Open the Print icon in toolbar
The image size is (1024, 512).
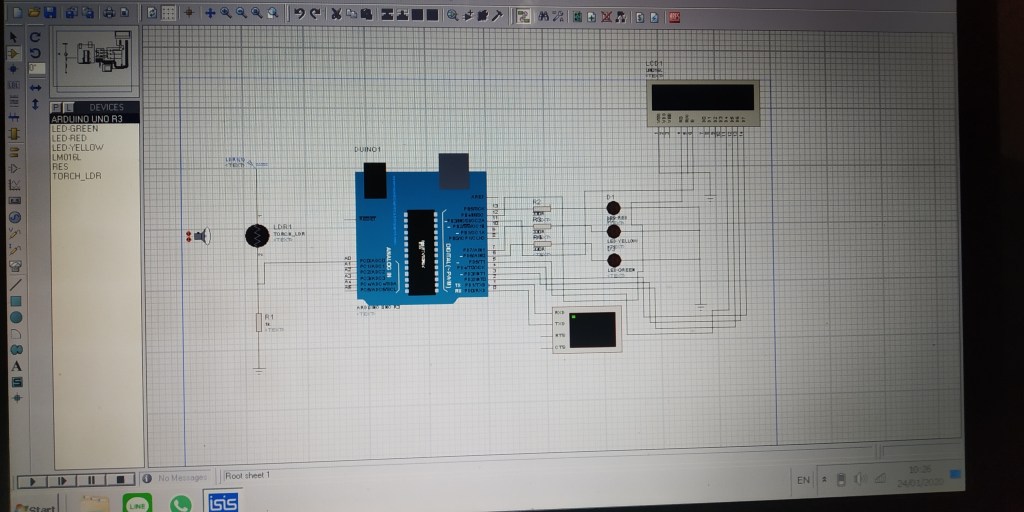(x=107, y=14)
